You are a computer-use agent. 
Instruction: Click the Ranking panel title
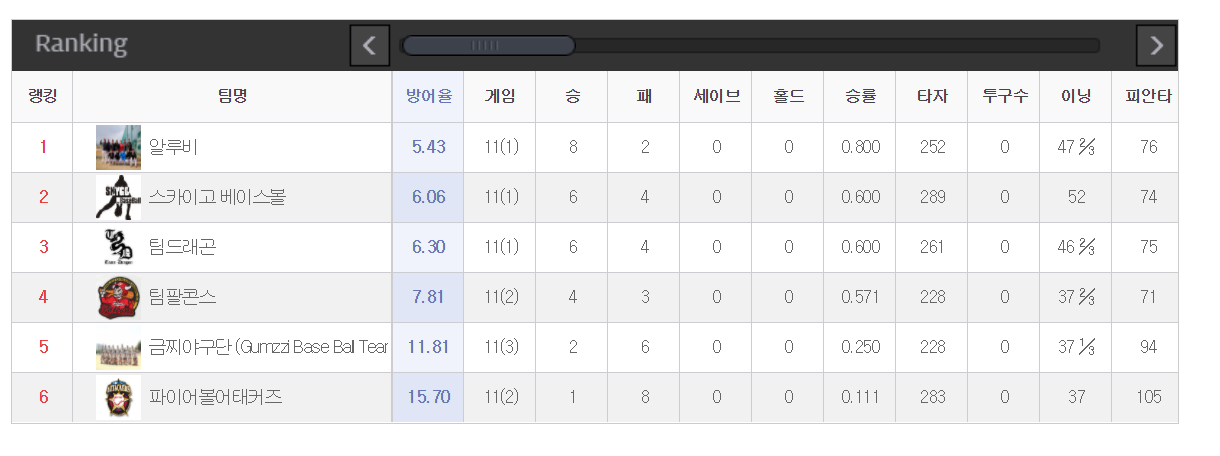tap(81, 44)
